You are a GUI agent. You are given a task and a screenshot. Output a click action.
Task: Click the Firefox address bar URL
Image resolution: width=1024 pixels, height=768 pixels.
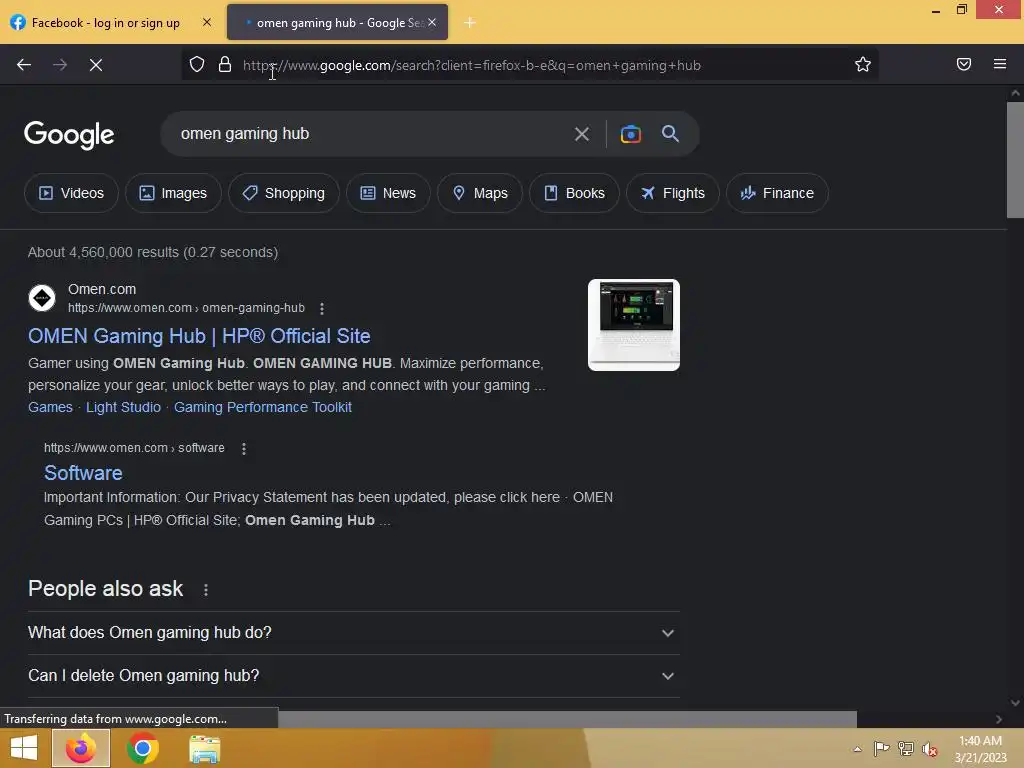point(472,65)
